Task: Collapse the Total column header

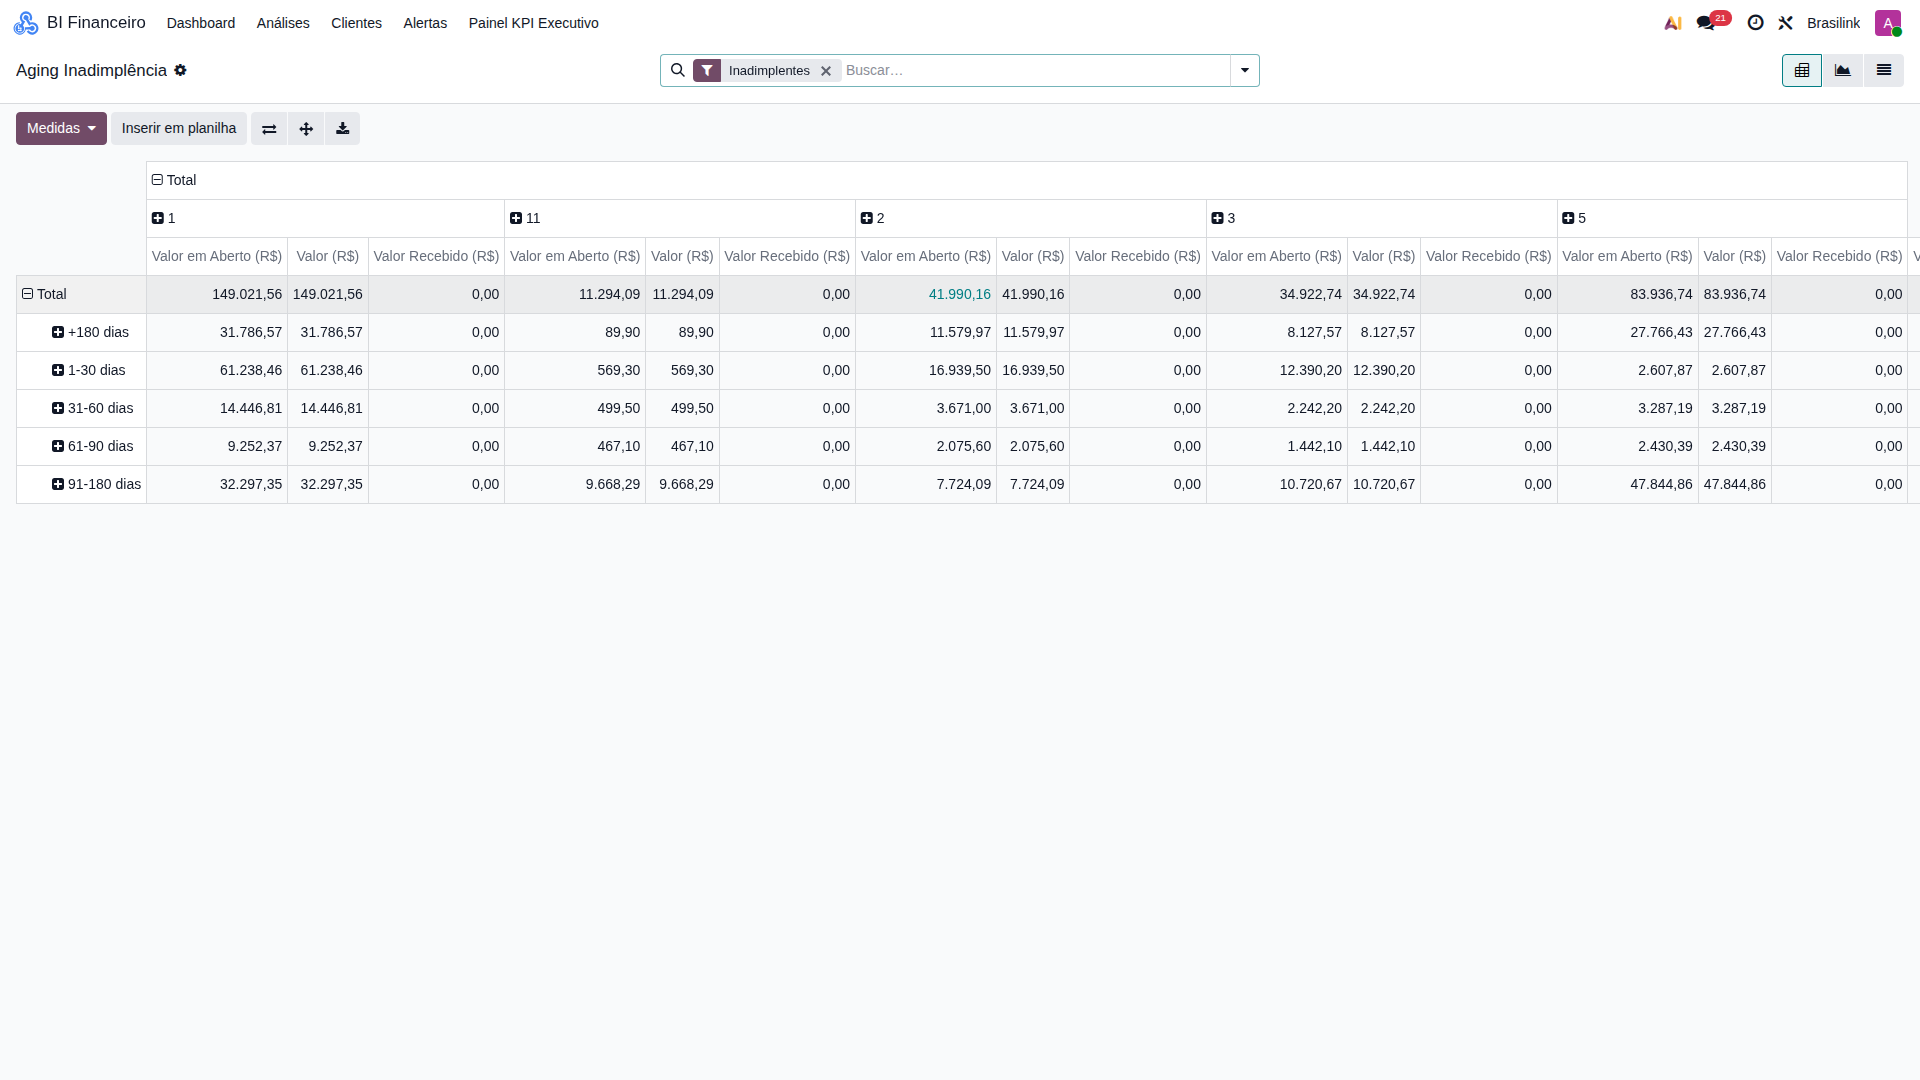Action: coord(174,180)
